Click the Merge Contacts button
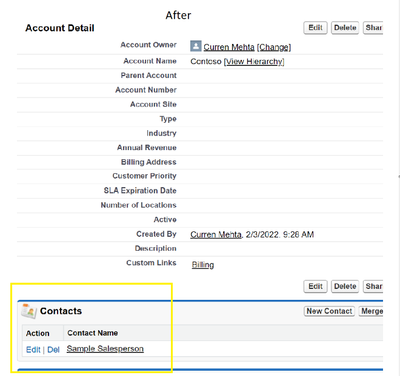Viewport: 400px width, 376px height. coord(371,311)
